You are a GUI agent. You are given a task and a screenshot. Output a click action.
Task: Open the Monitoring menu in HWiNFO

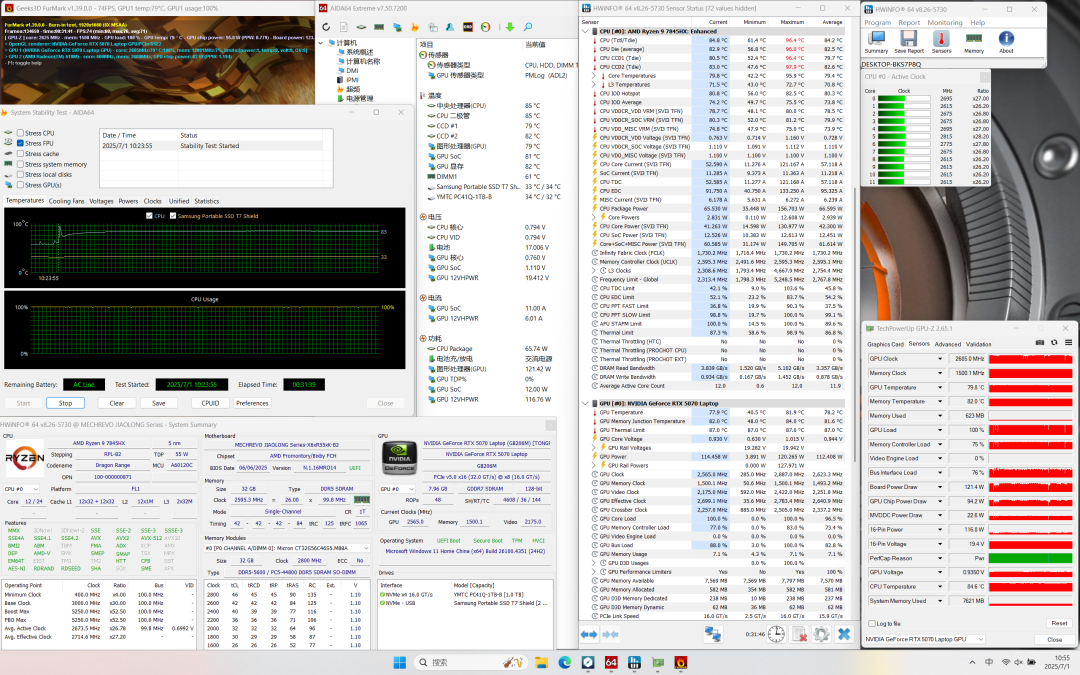pyautogui.click(x=944, y=21)
